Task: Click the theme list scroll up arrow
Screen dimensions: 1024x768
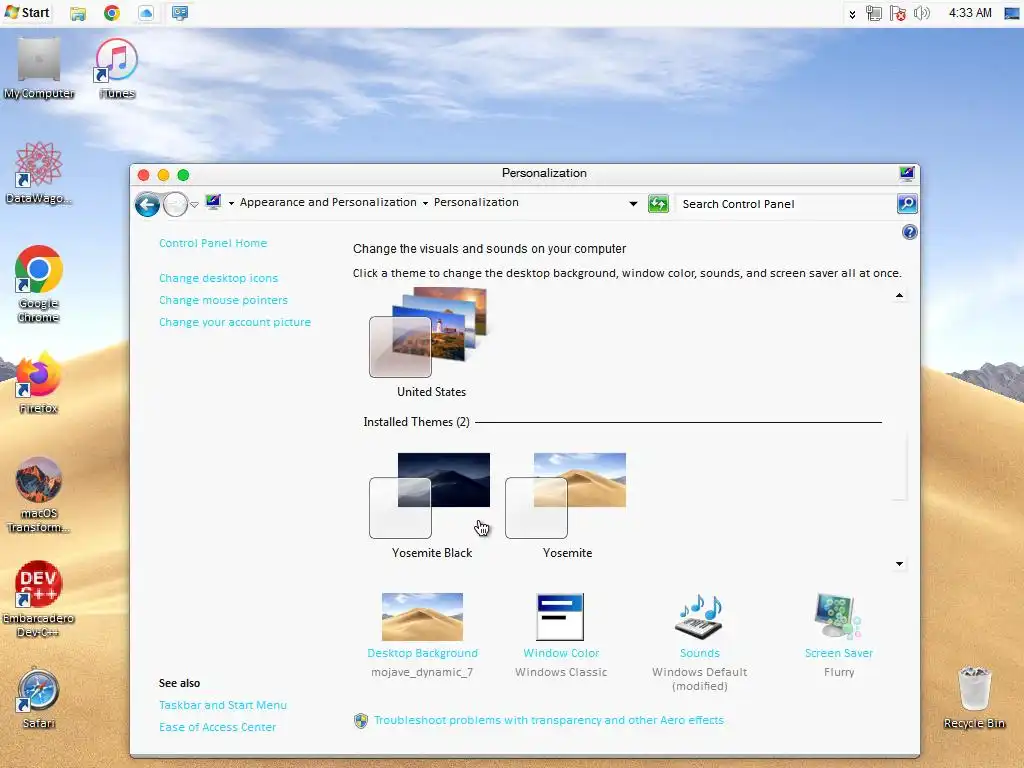Action: coord(899,296)
